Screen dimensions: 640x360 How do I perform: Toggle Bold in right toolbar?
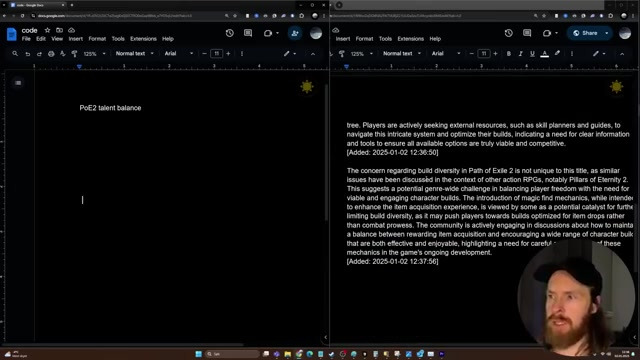509,53
